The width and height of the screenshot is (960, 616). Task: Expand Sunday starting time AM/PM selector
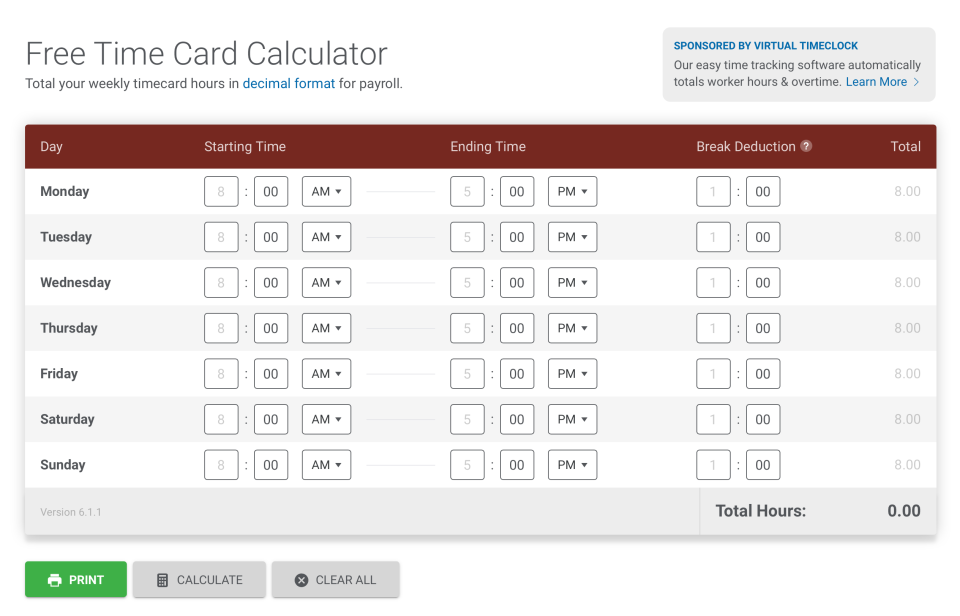pyautogui.click(x=326, y=465)
